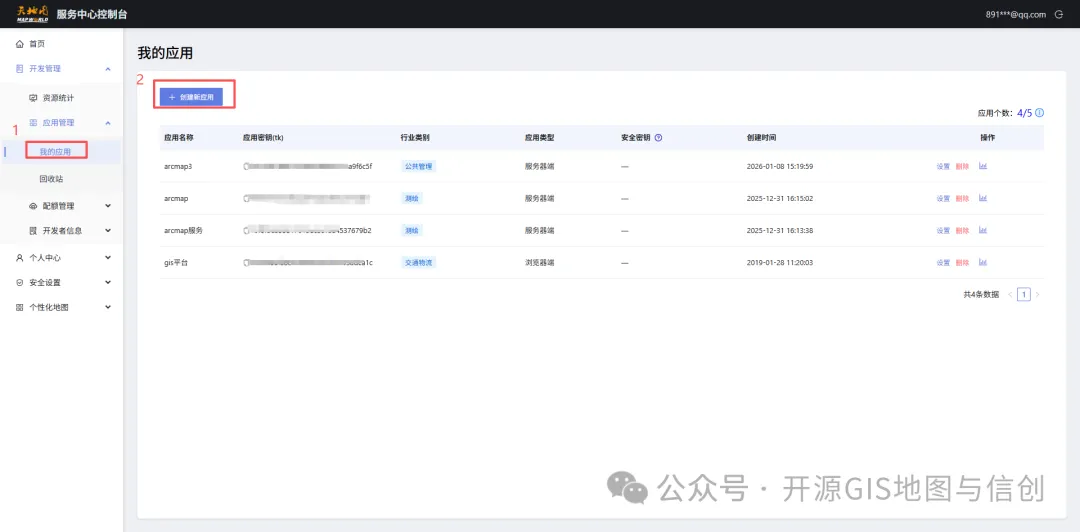This screenshot has height=532, width=1080.
Task: Open statistics chart icon for gis平台
Action: click(x=983, y=262)
